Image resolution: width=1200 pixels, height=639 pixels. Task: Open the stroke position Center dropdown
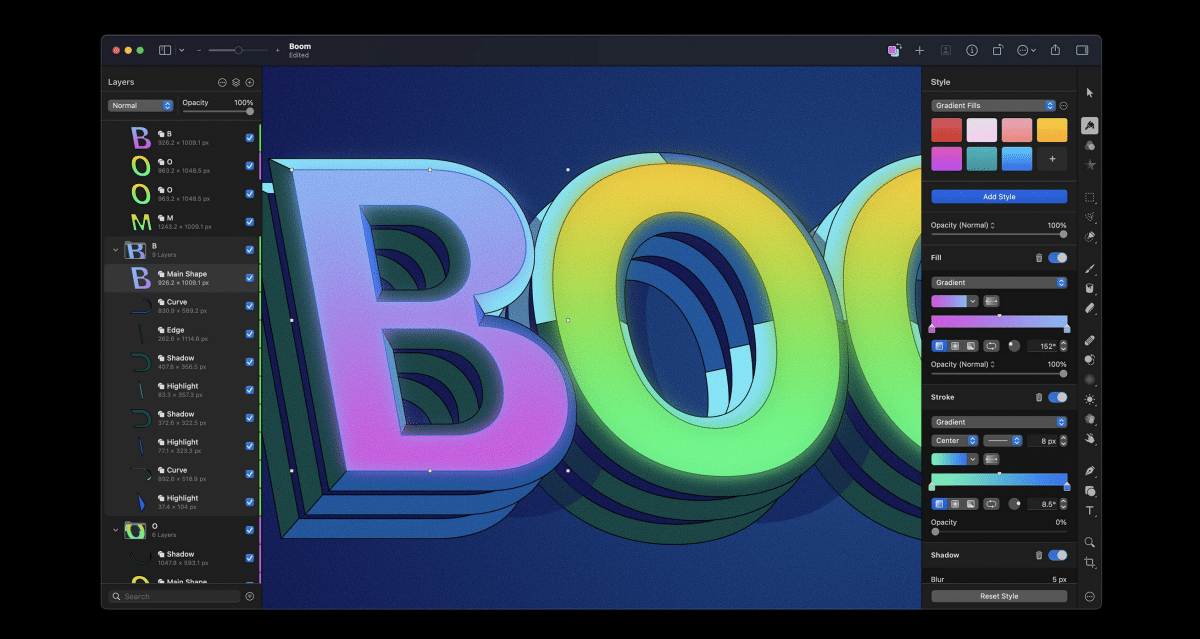click(x=953, y=440)
